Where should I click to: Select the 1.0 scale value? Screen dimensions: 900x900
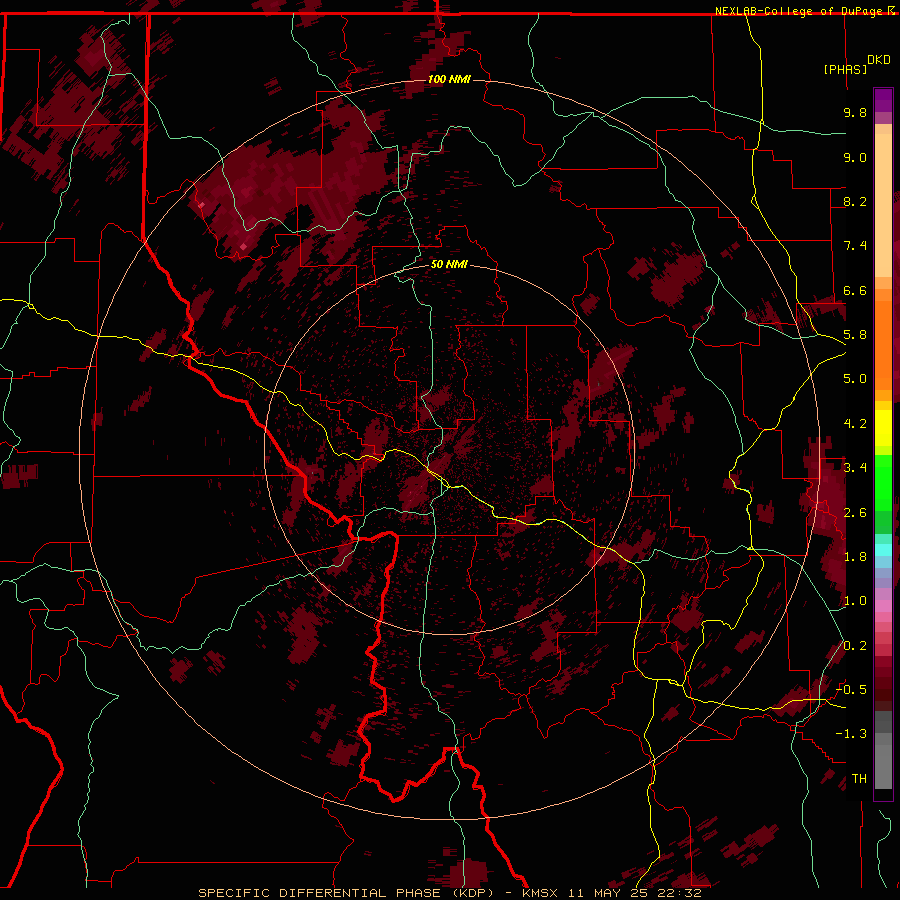coord(855,601)
